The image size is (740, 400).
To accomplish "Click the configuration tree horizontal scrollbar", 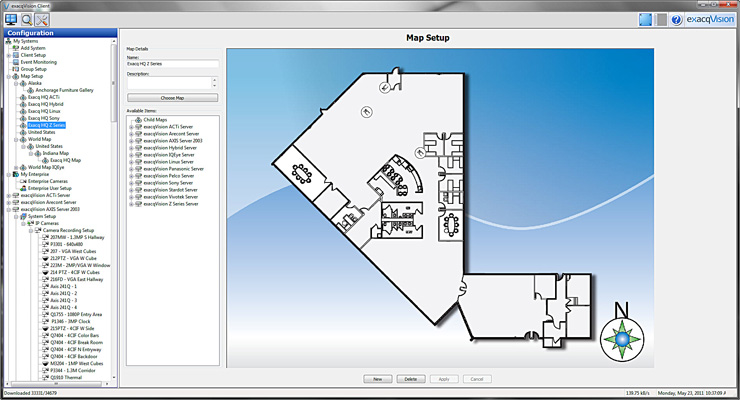I will coord(56,383).
